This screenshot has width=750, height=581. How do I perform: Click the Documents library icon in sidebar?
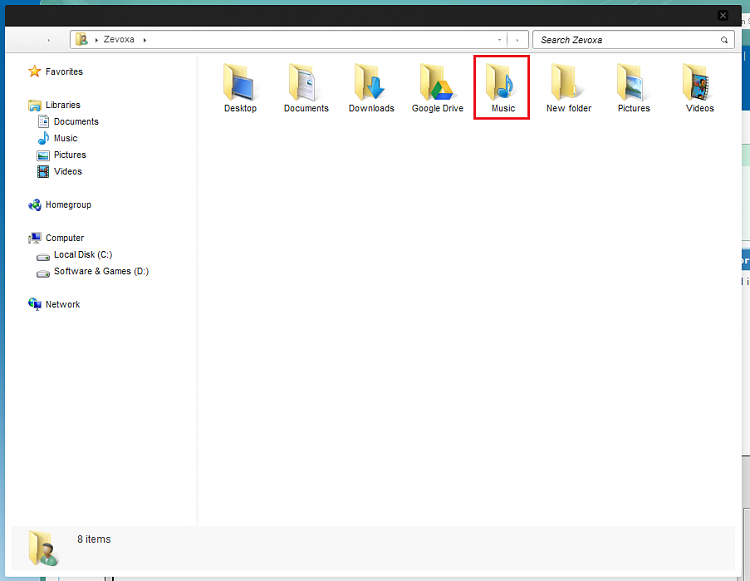pos(43,121)
